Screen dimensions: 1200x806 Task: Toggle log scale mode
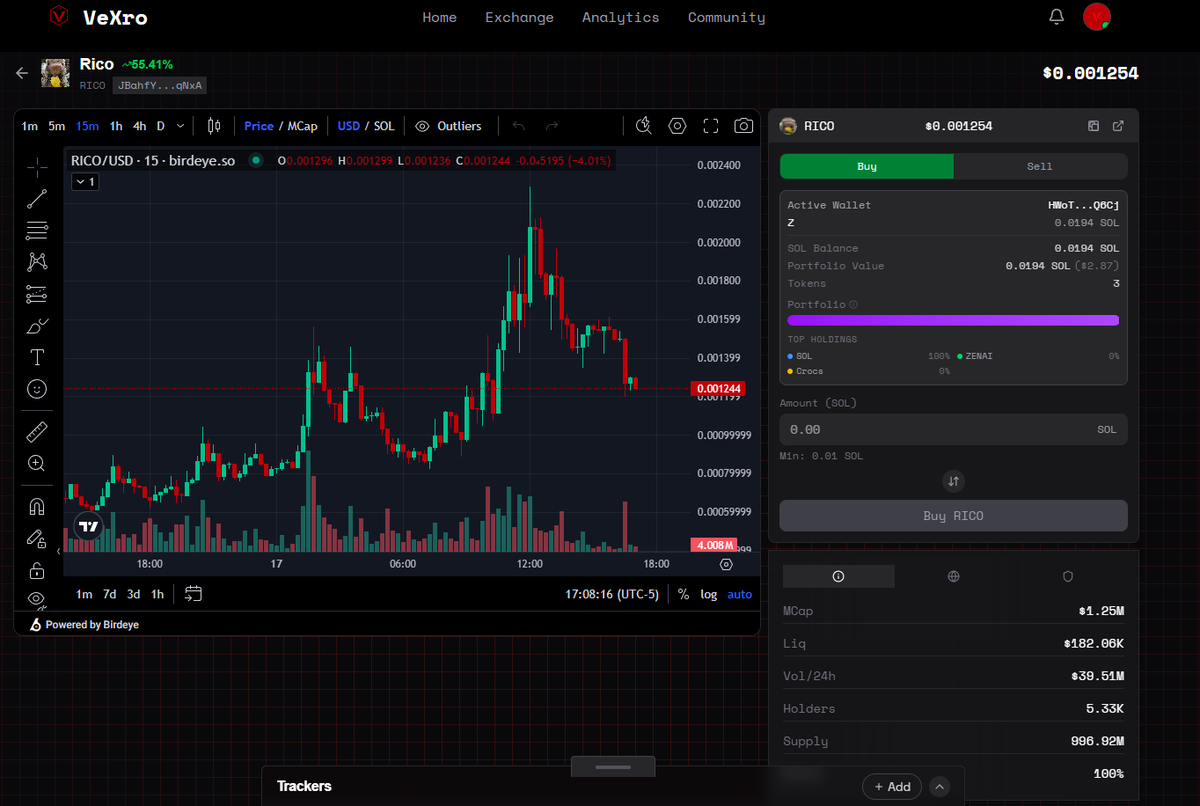(x=709, y=594)
